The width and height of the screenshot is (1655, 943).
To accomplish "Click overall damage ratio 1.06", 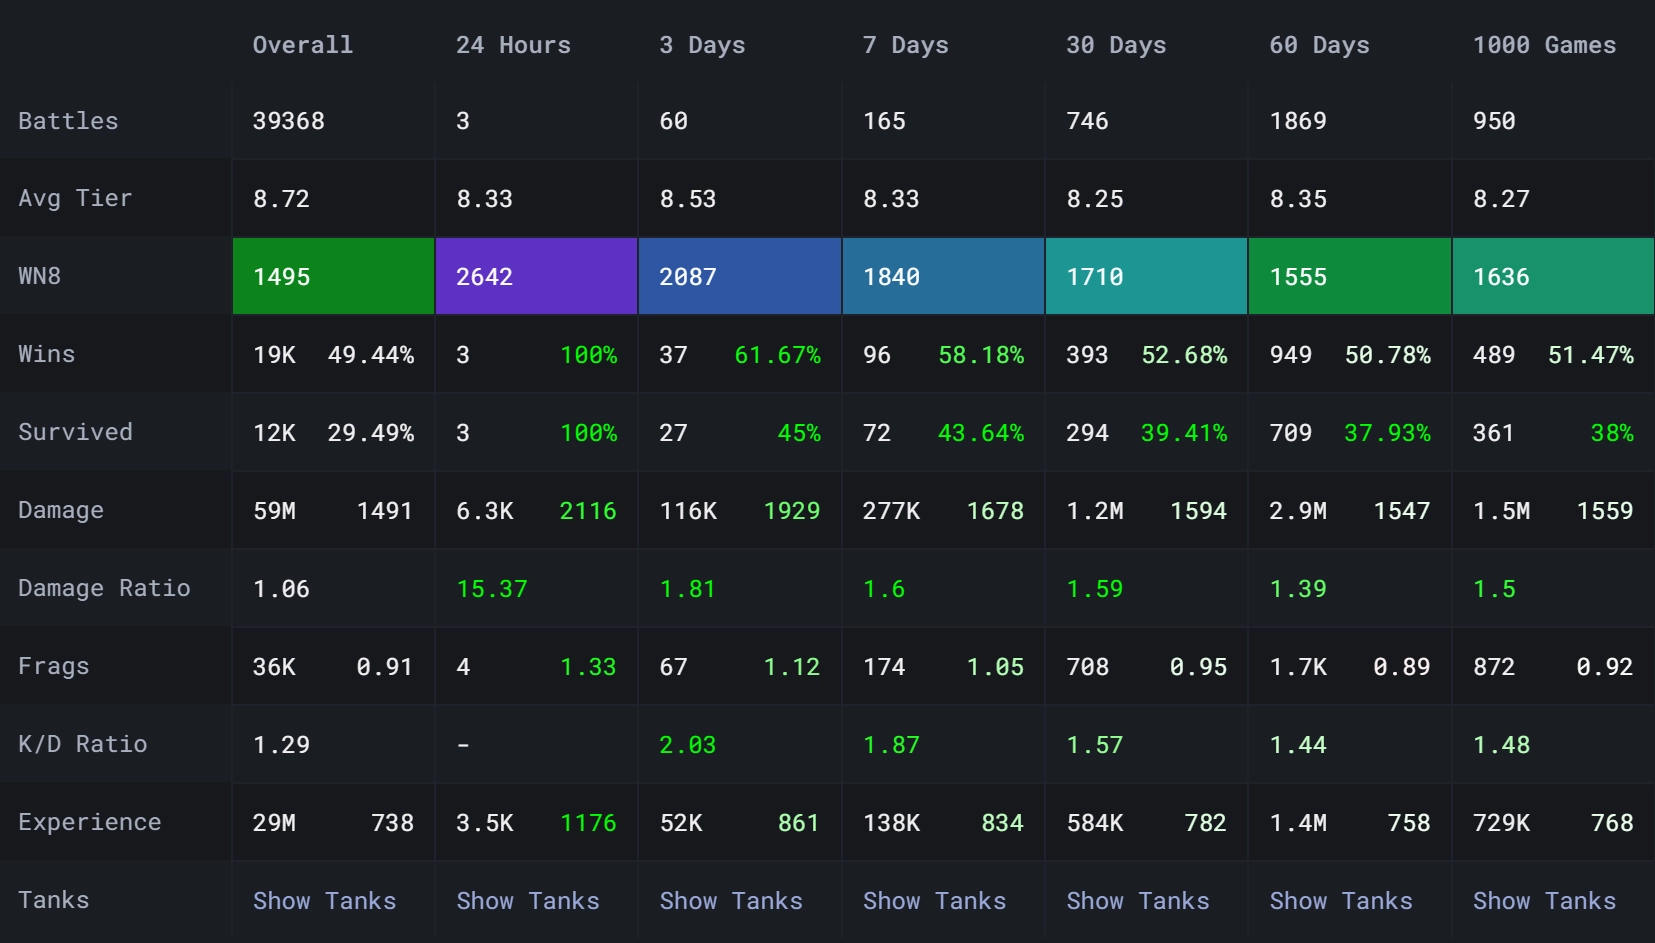I will 281,589.
